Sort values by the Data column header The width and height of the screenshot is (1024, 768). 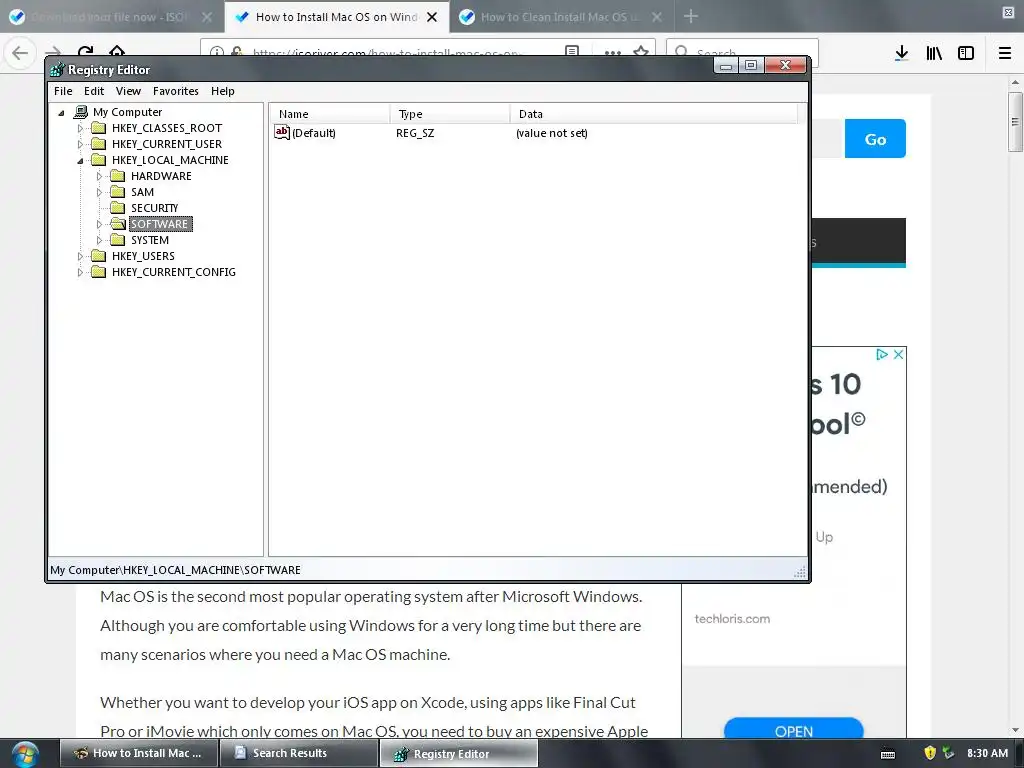pyautogui.click(x=653, y=114)
